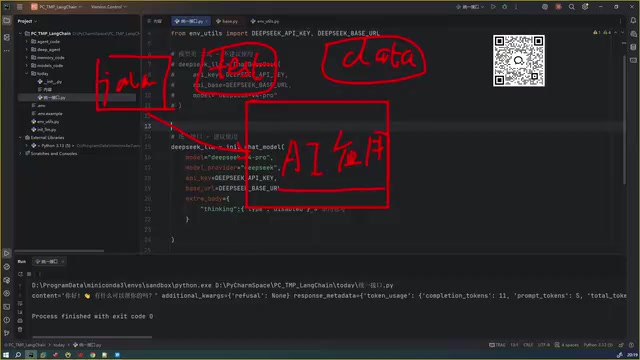The width and height of the screenshot is (640, 360).
Task: Click the QR code image overlay
Action: tap(519, 60)
